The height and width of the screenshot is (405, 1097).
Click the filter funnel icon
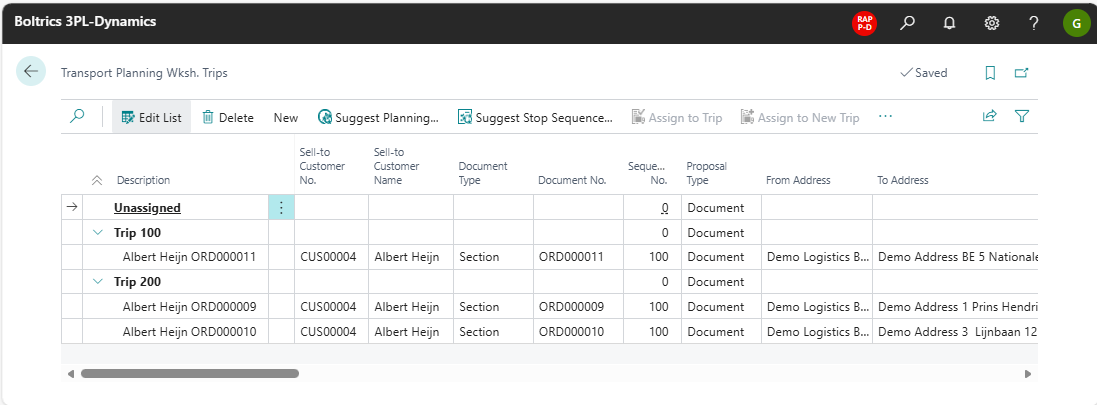tap(1021, 117)
